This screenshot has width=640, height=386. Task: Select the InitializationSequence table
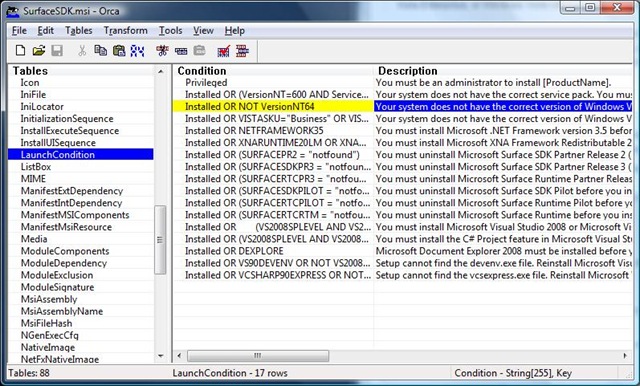pyautogui.click(x=67, y=119)
